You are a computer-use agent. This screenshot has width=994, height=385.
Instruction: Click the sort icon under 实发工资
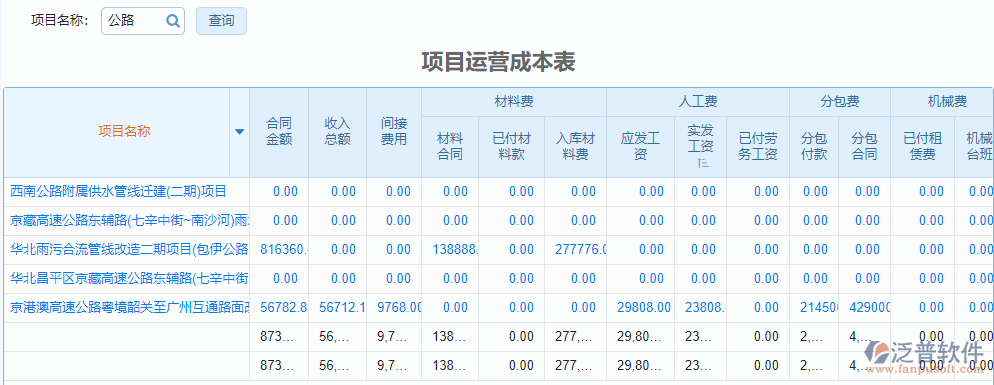point(702,162)
